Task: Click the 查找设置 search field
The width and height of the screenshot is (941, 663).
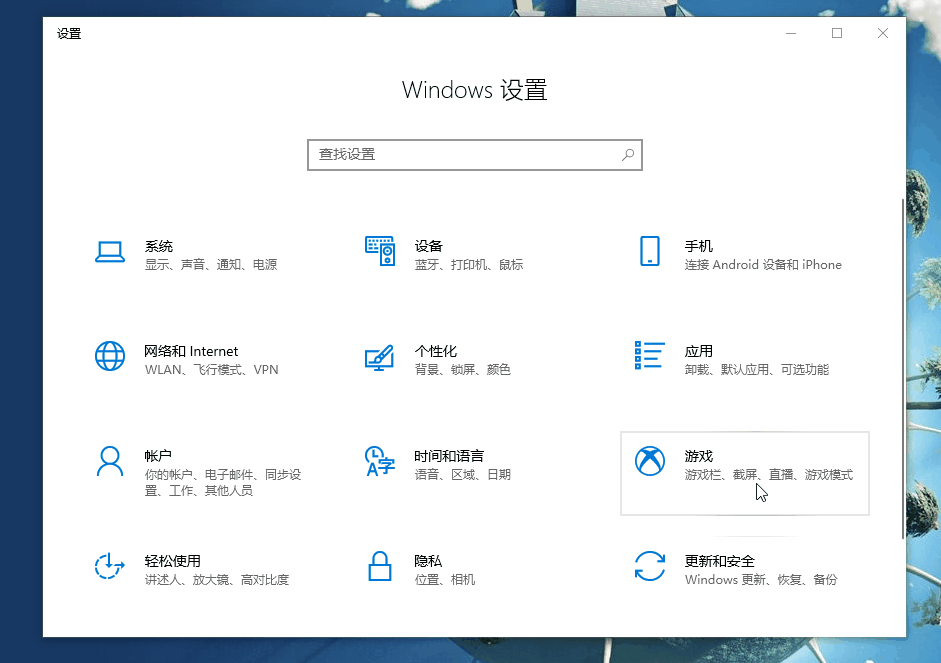Action: coord(460,155)
